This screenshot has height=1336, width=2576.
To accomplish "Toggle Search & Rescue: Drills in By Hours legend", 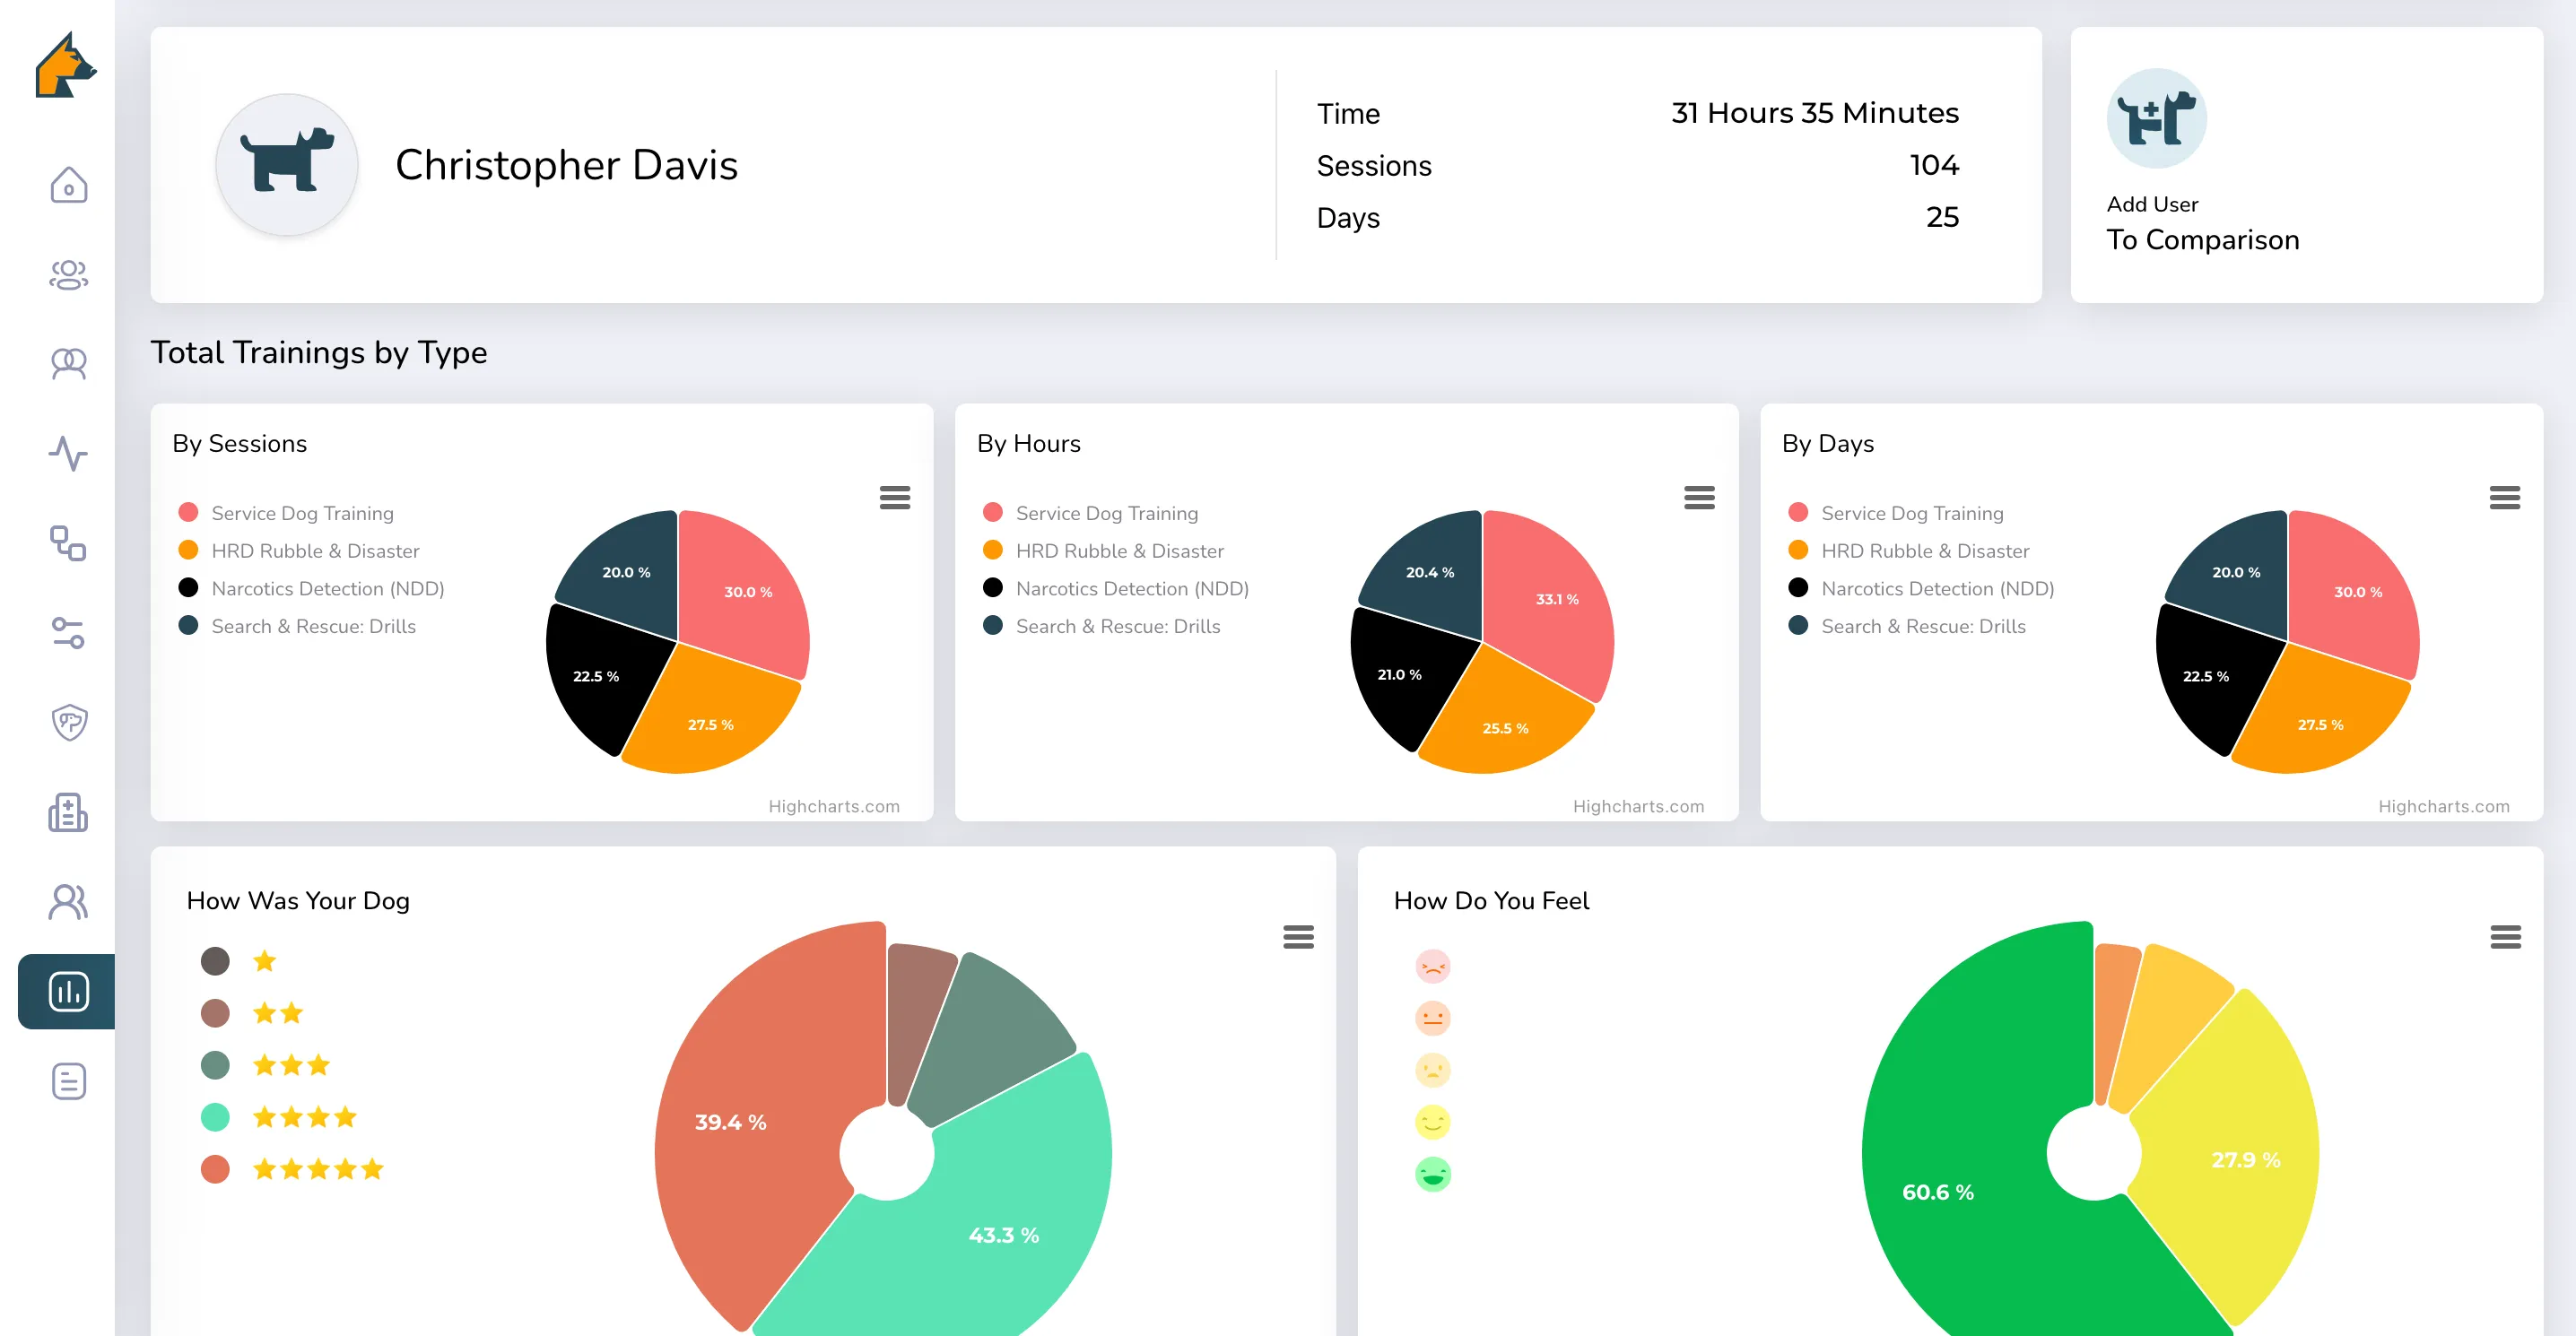I will tap(1102, 627).
